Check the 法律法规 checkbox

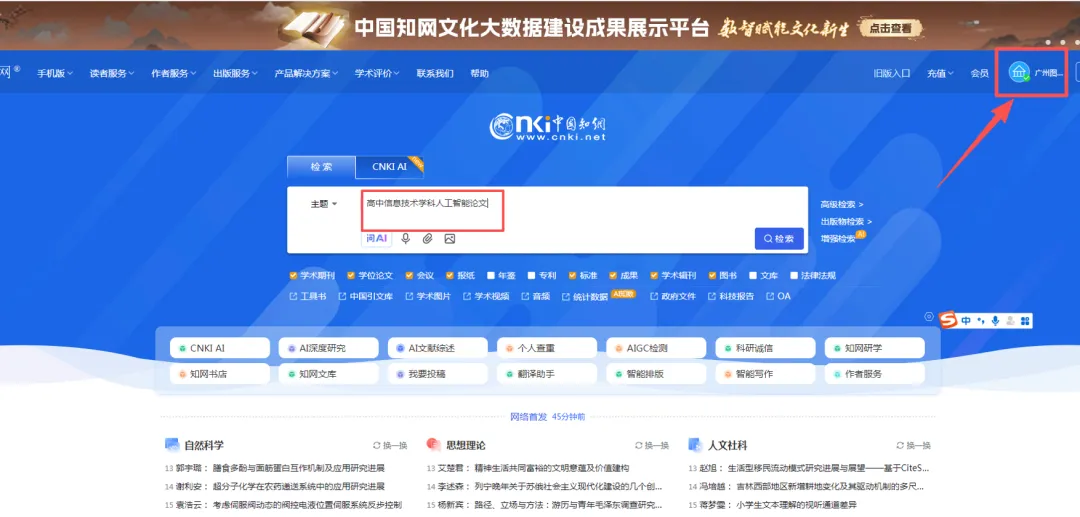(794, 275)
